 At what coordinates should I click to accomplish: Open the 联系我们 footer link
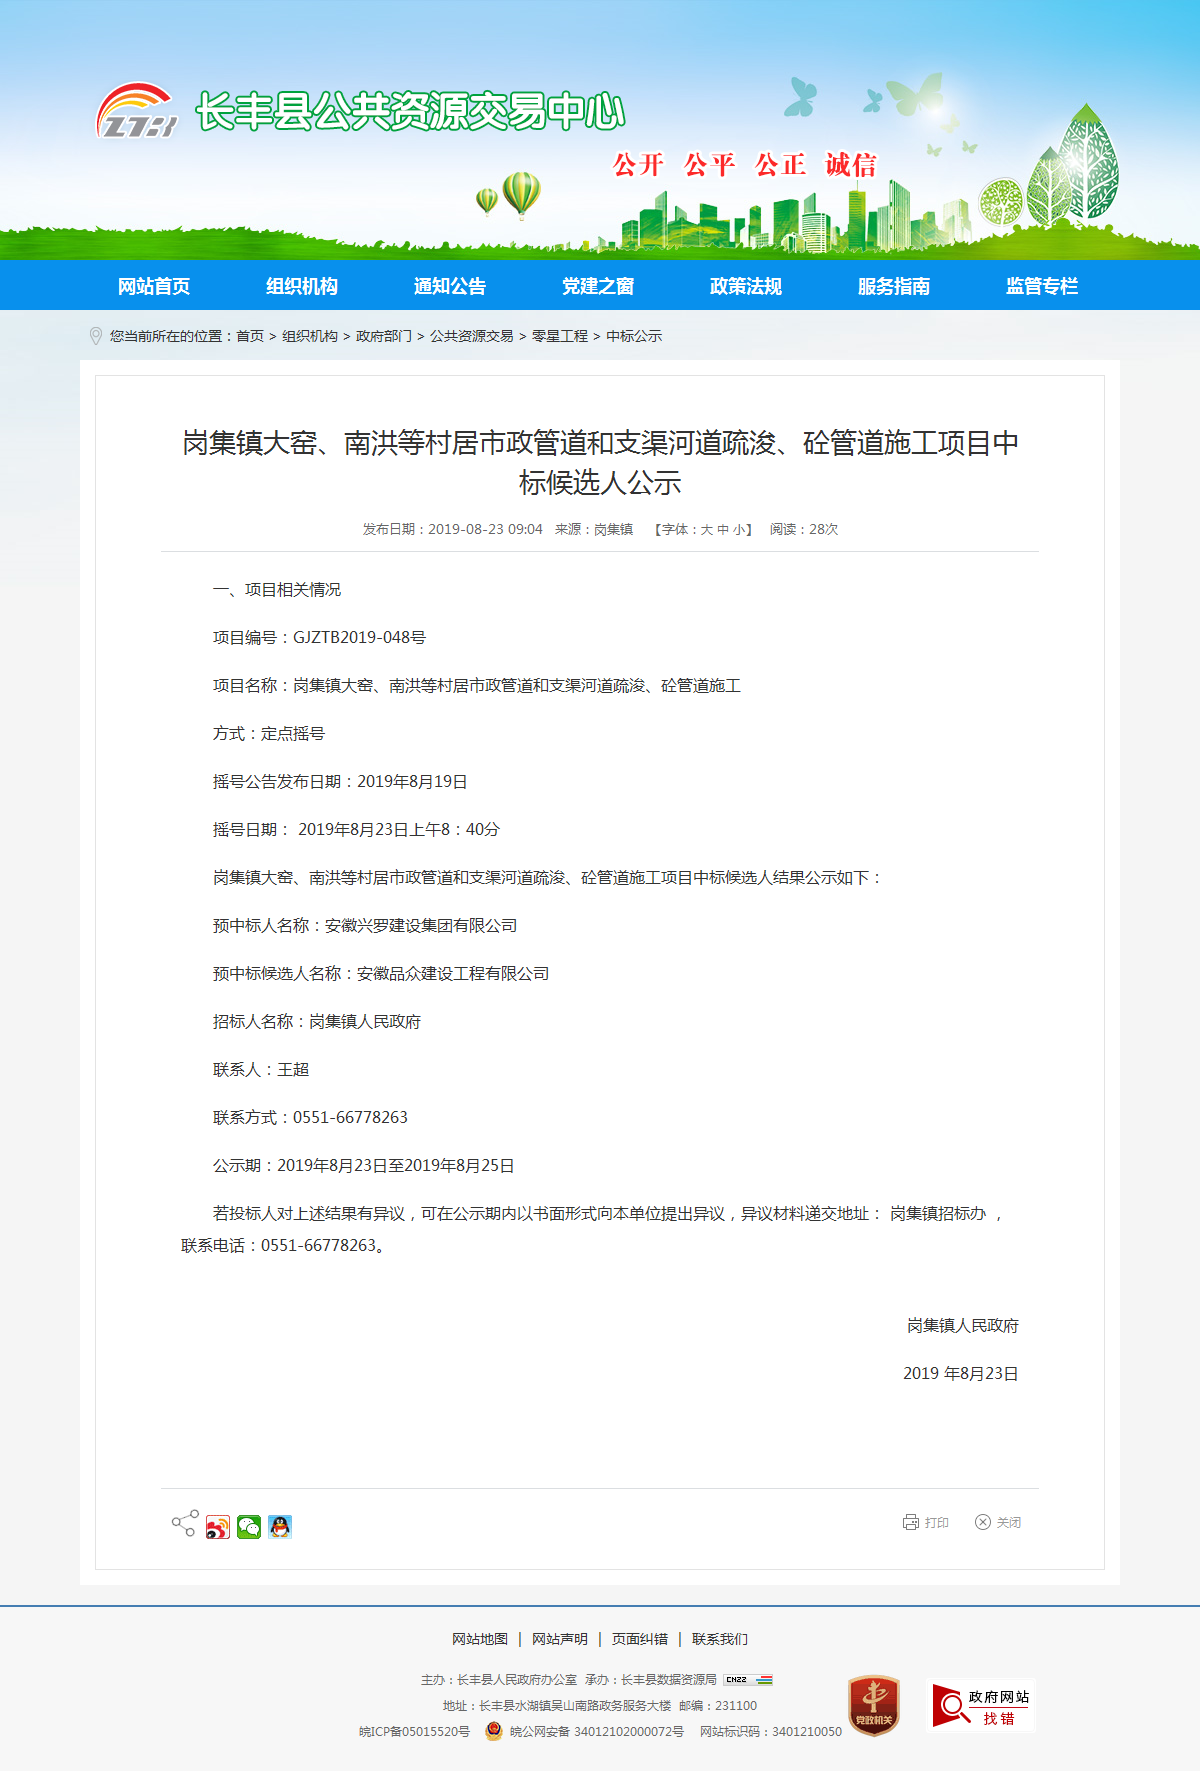point(720,1639)
